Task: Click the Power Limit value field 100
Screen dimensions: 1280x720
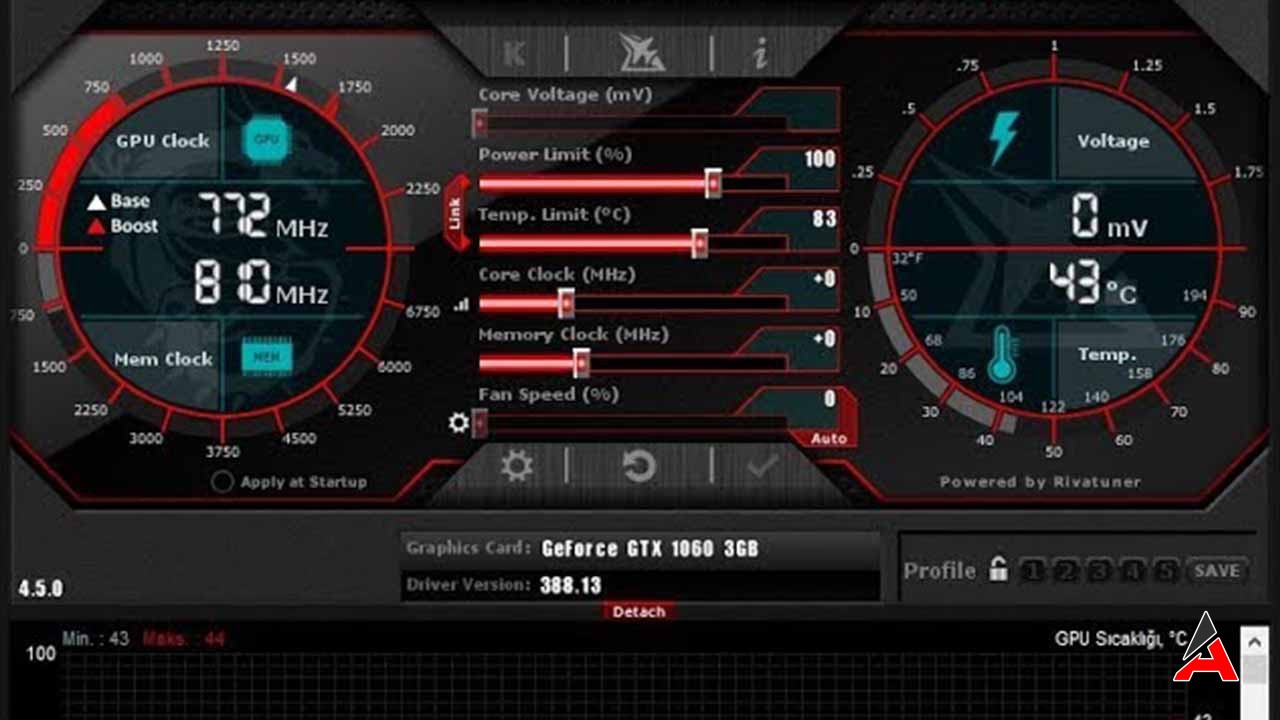Action: [x=819, y=159]
